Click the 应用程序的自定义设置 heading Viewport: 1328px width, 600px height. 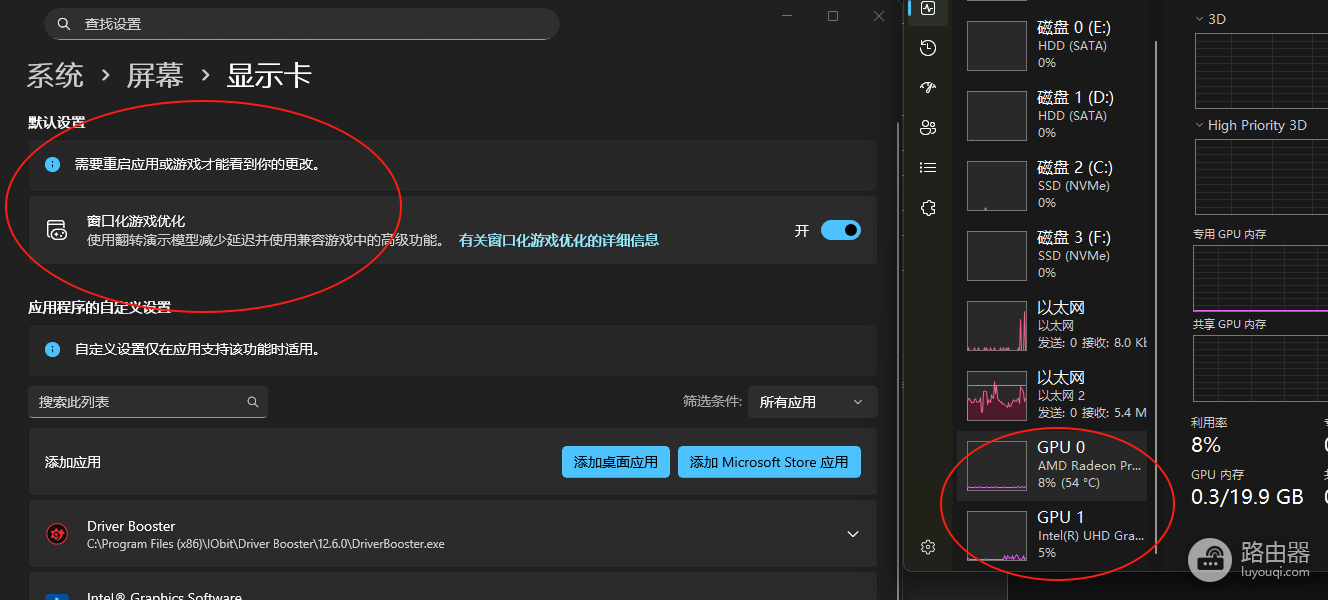coord(100,307)
